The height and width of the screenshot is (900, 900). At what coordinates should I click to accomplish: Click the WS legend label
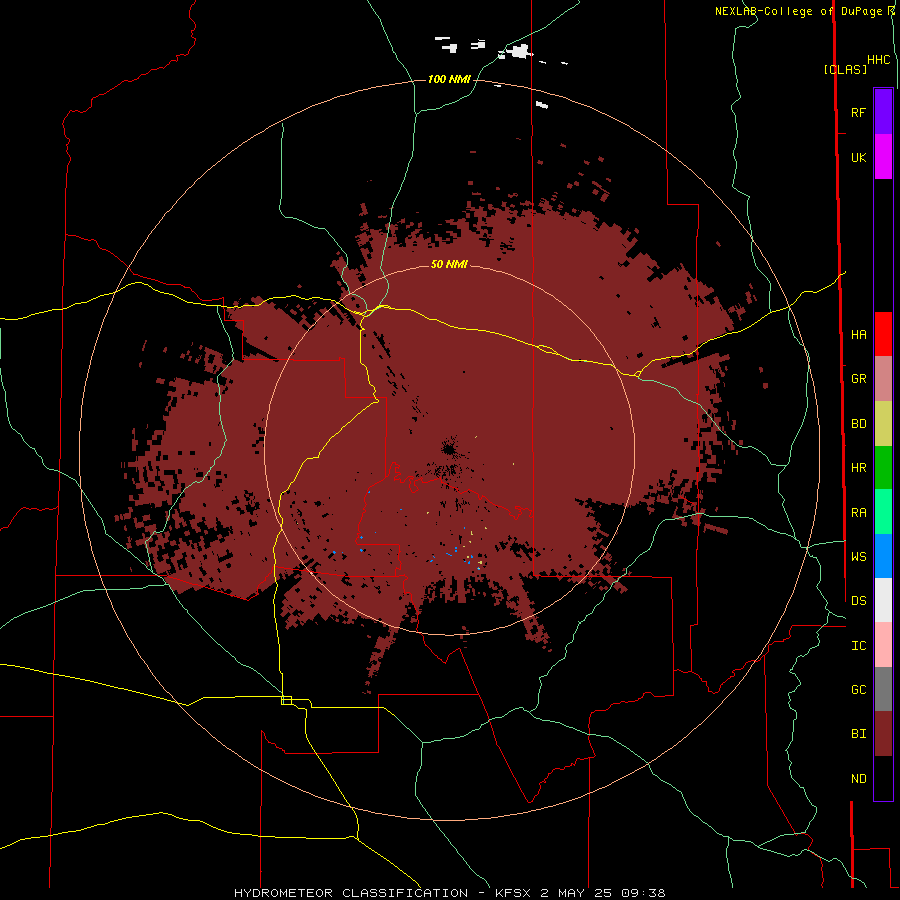(x=858, y=557)
